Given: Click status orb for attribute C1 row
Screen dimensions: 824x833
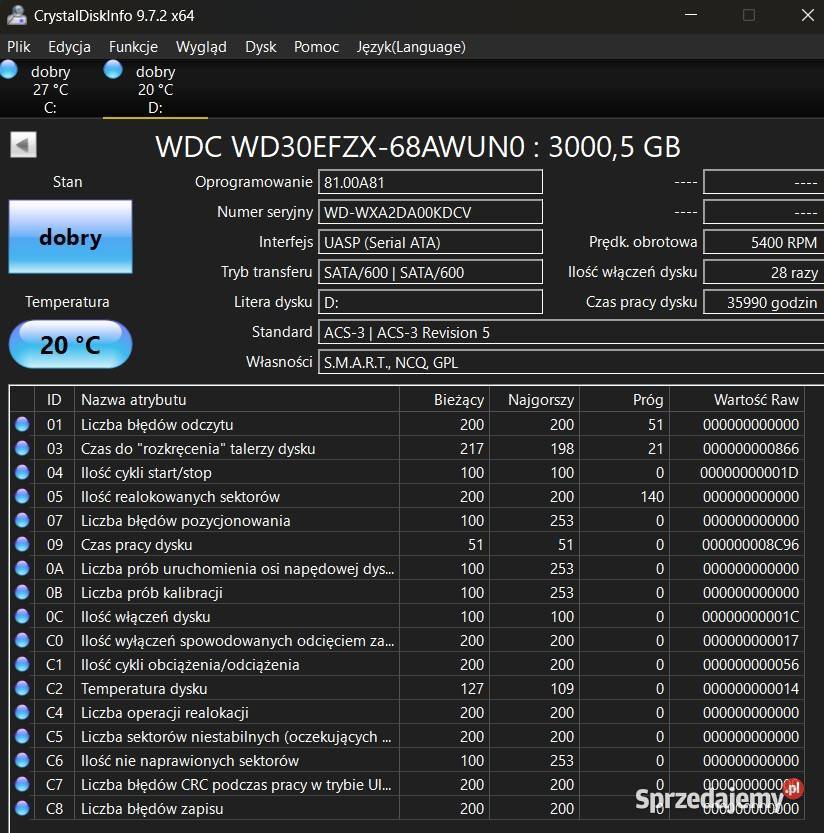Looking at the screenshot, I should pyautogui.click(x=22, y=664).
